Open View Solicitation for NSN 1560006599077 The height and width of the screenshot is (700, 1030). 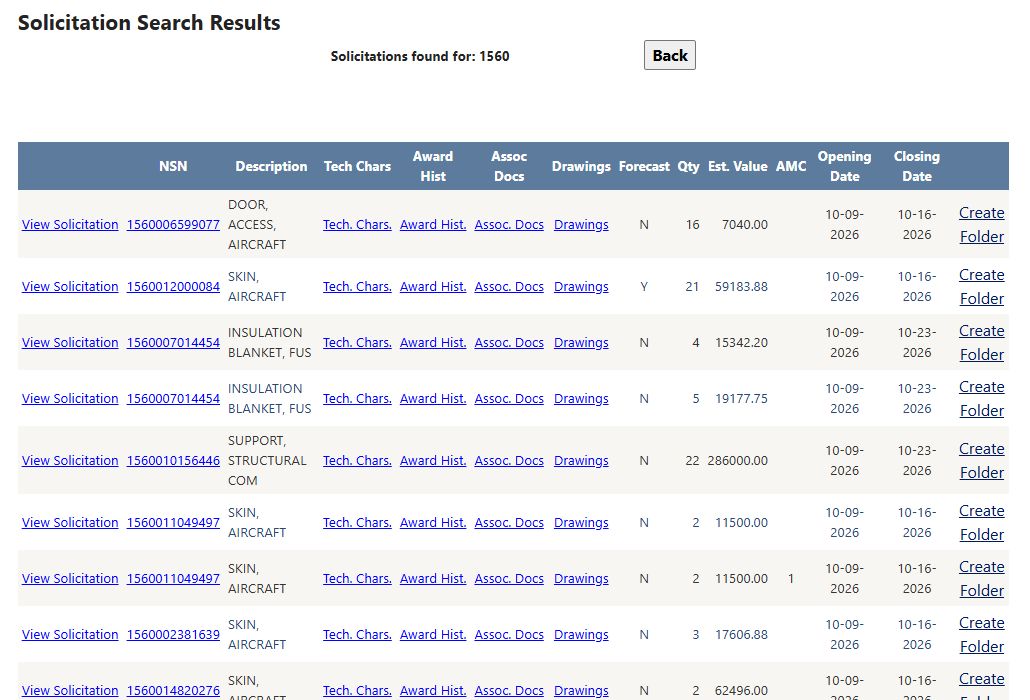click(70, 225)
